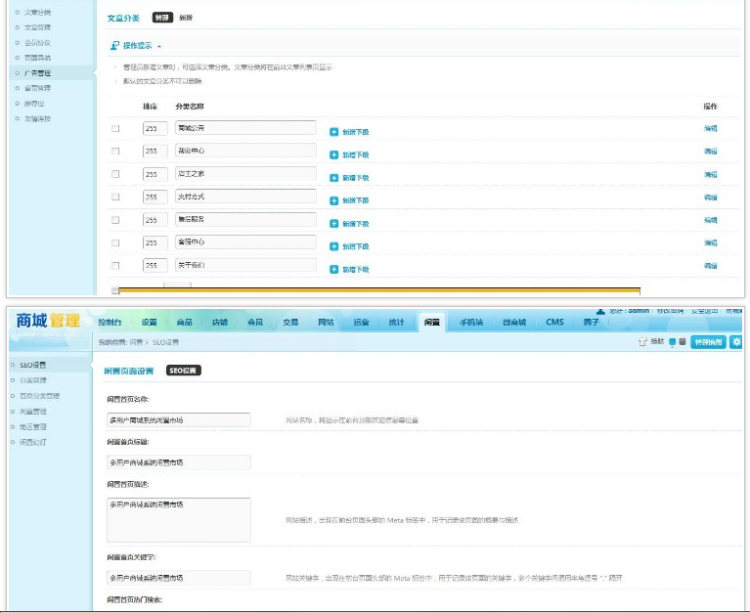Open the gear settings icon in the header

click(736, 342)
